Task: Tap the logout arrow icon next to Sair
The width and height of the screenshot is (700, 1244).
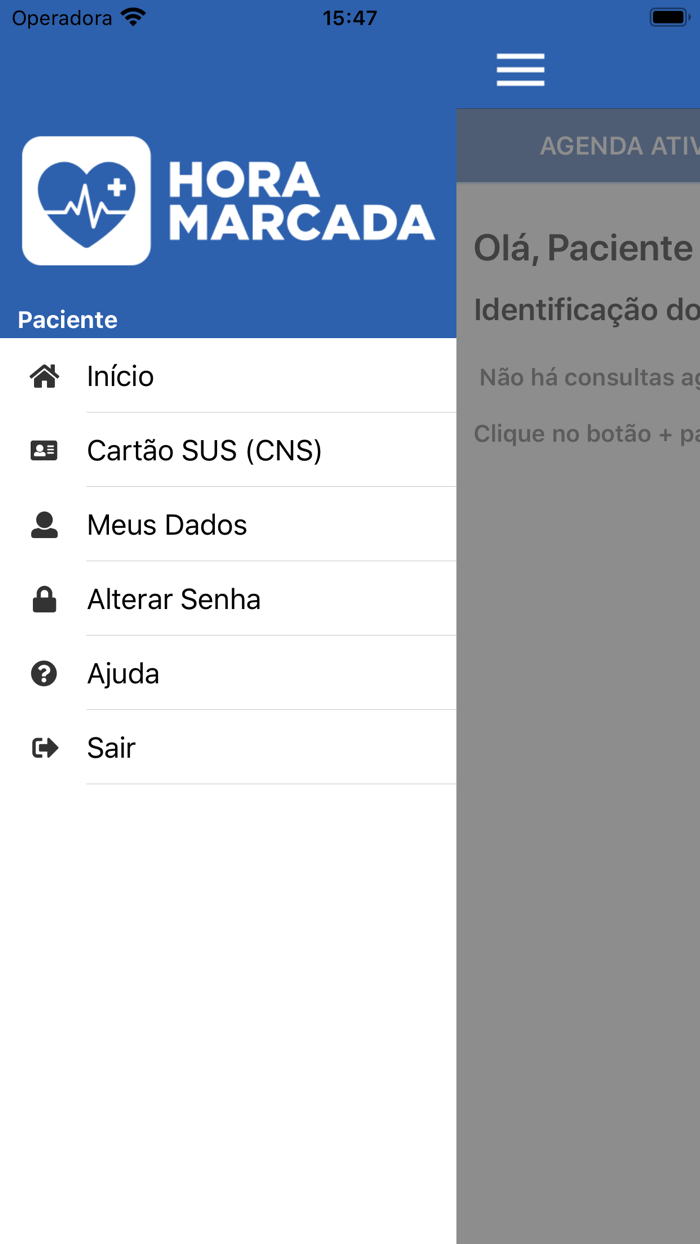Action: pyautogui.click(x=44, y=747)
